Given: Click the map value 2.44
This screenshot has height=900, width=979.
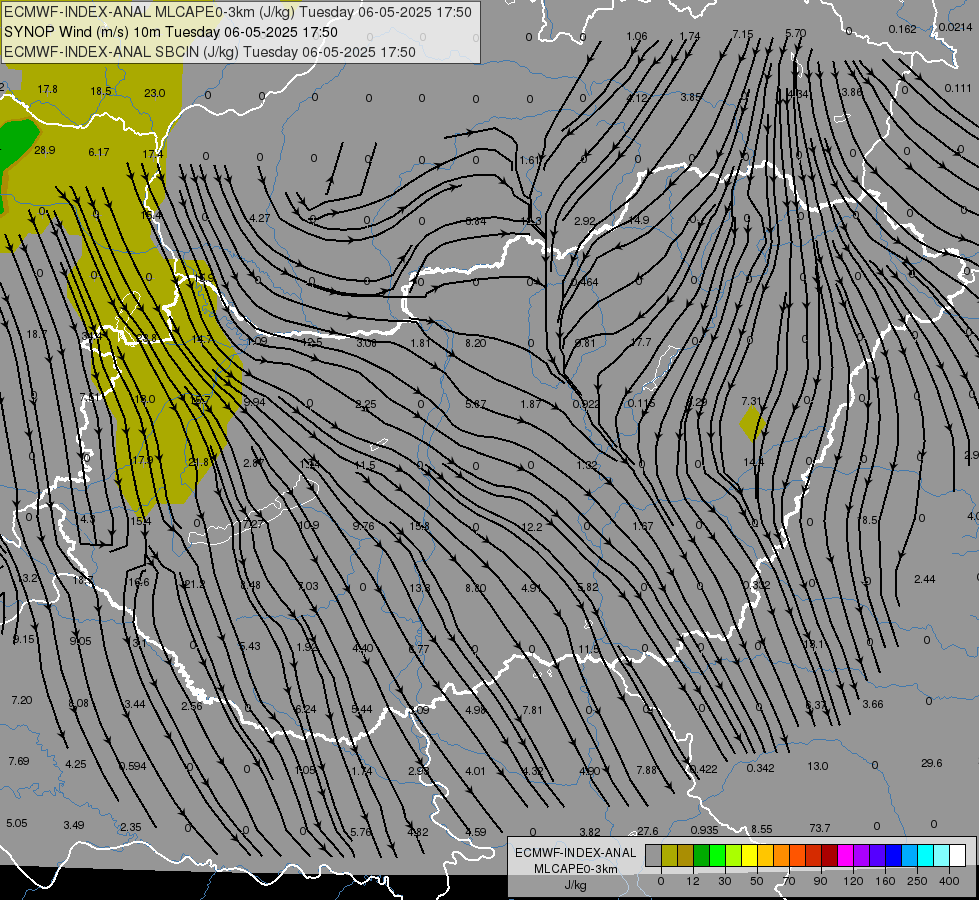Looking at the screenshot, I should [924, 579].
